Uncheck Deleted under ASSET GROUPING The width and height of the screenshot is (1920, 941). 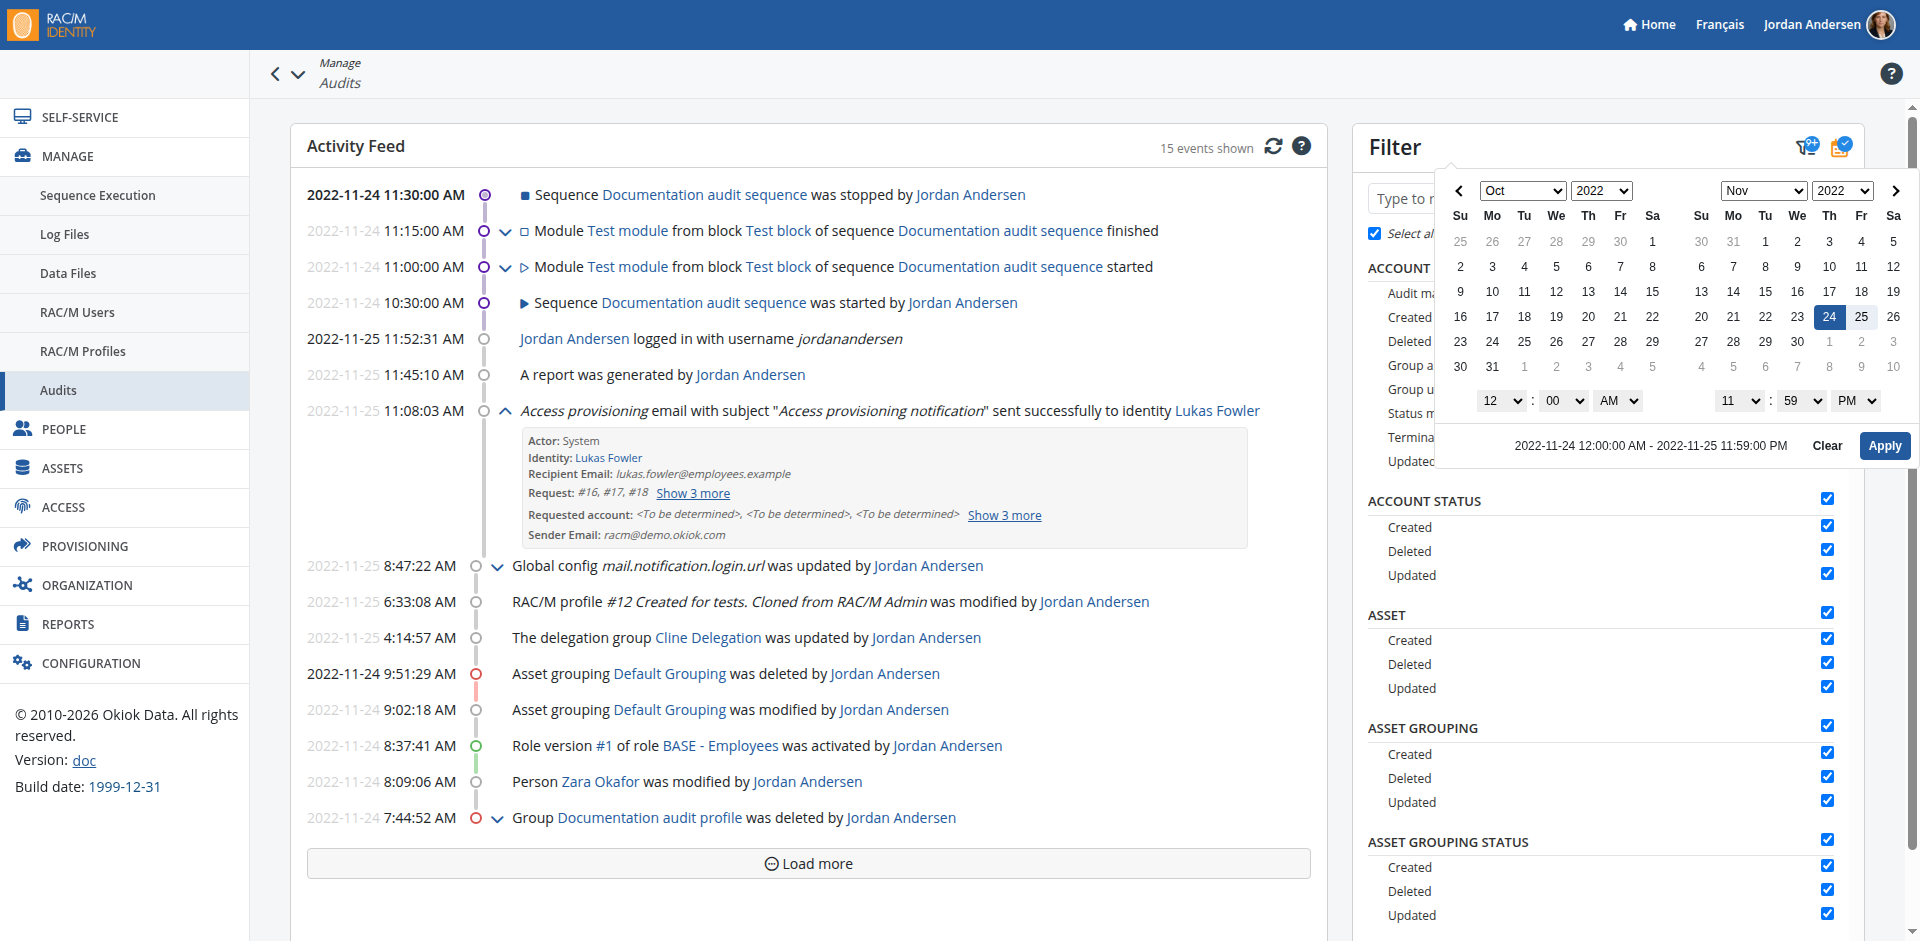pos(1827,777)
